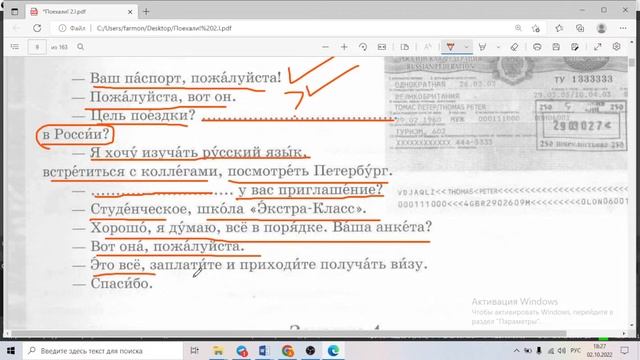
Task: Click the page number input box
Action: click(37, 47)
